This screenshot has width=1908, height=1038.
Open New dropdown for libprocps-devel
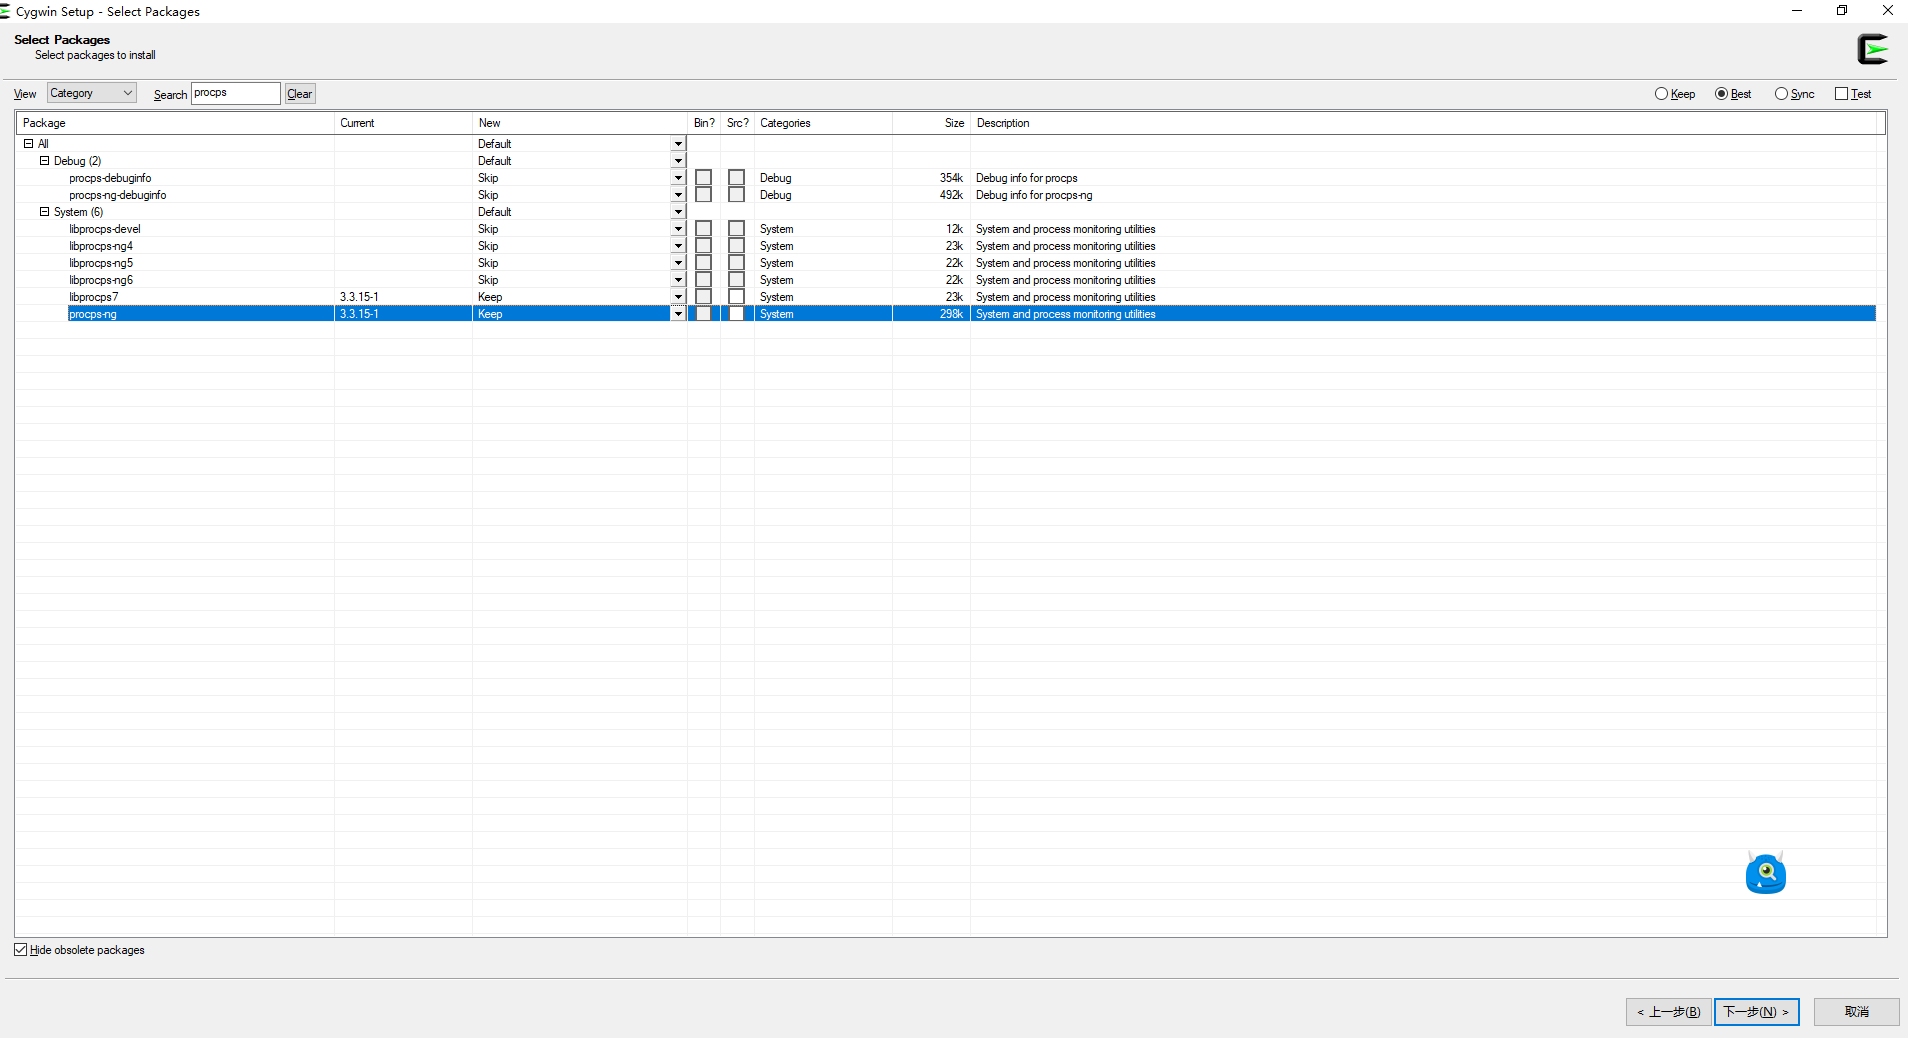[x=678, y=229]
